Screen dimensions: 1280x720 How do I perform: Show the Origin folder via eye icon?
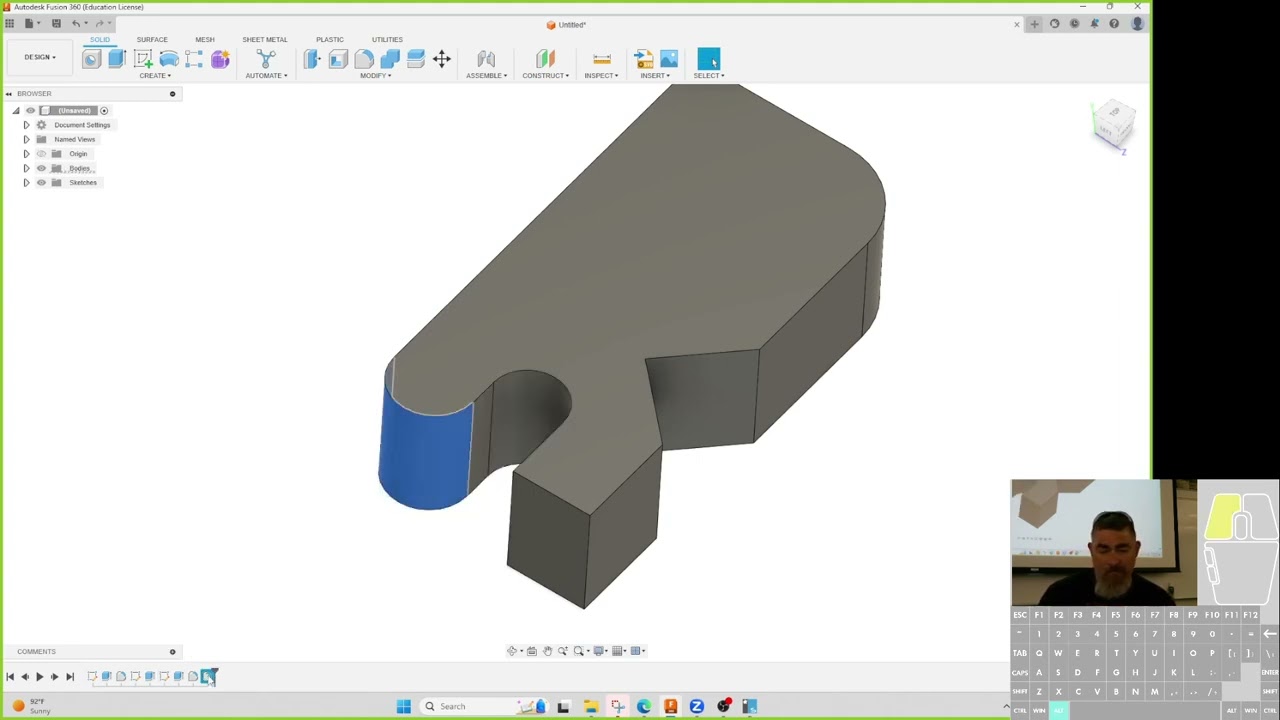(41, 154)
